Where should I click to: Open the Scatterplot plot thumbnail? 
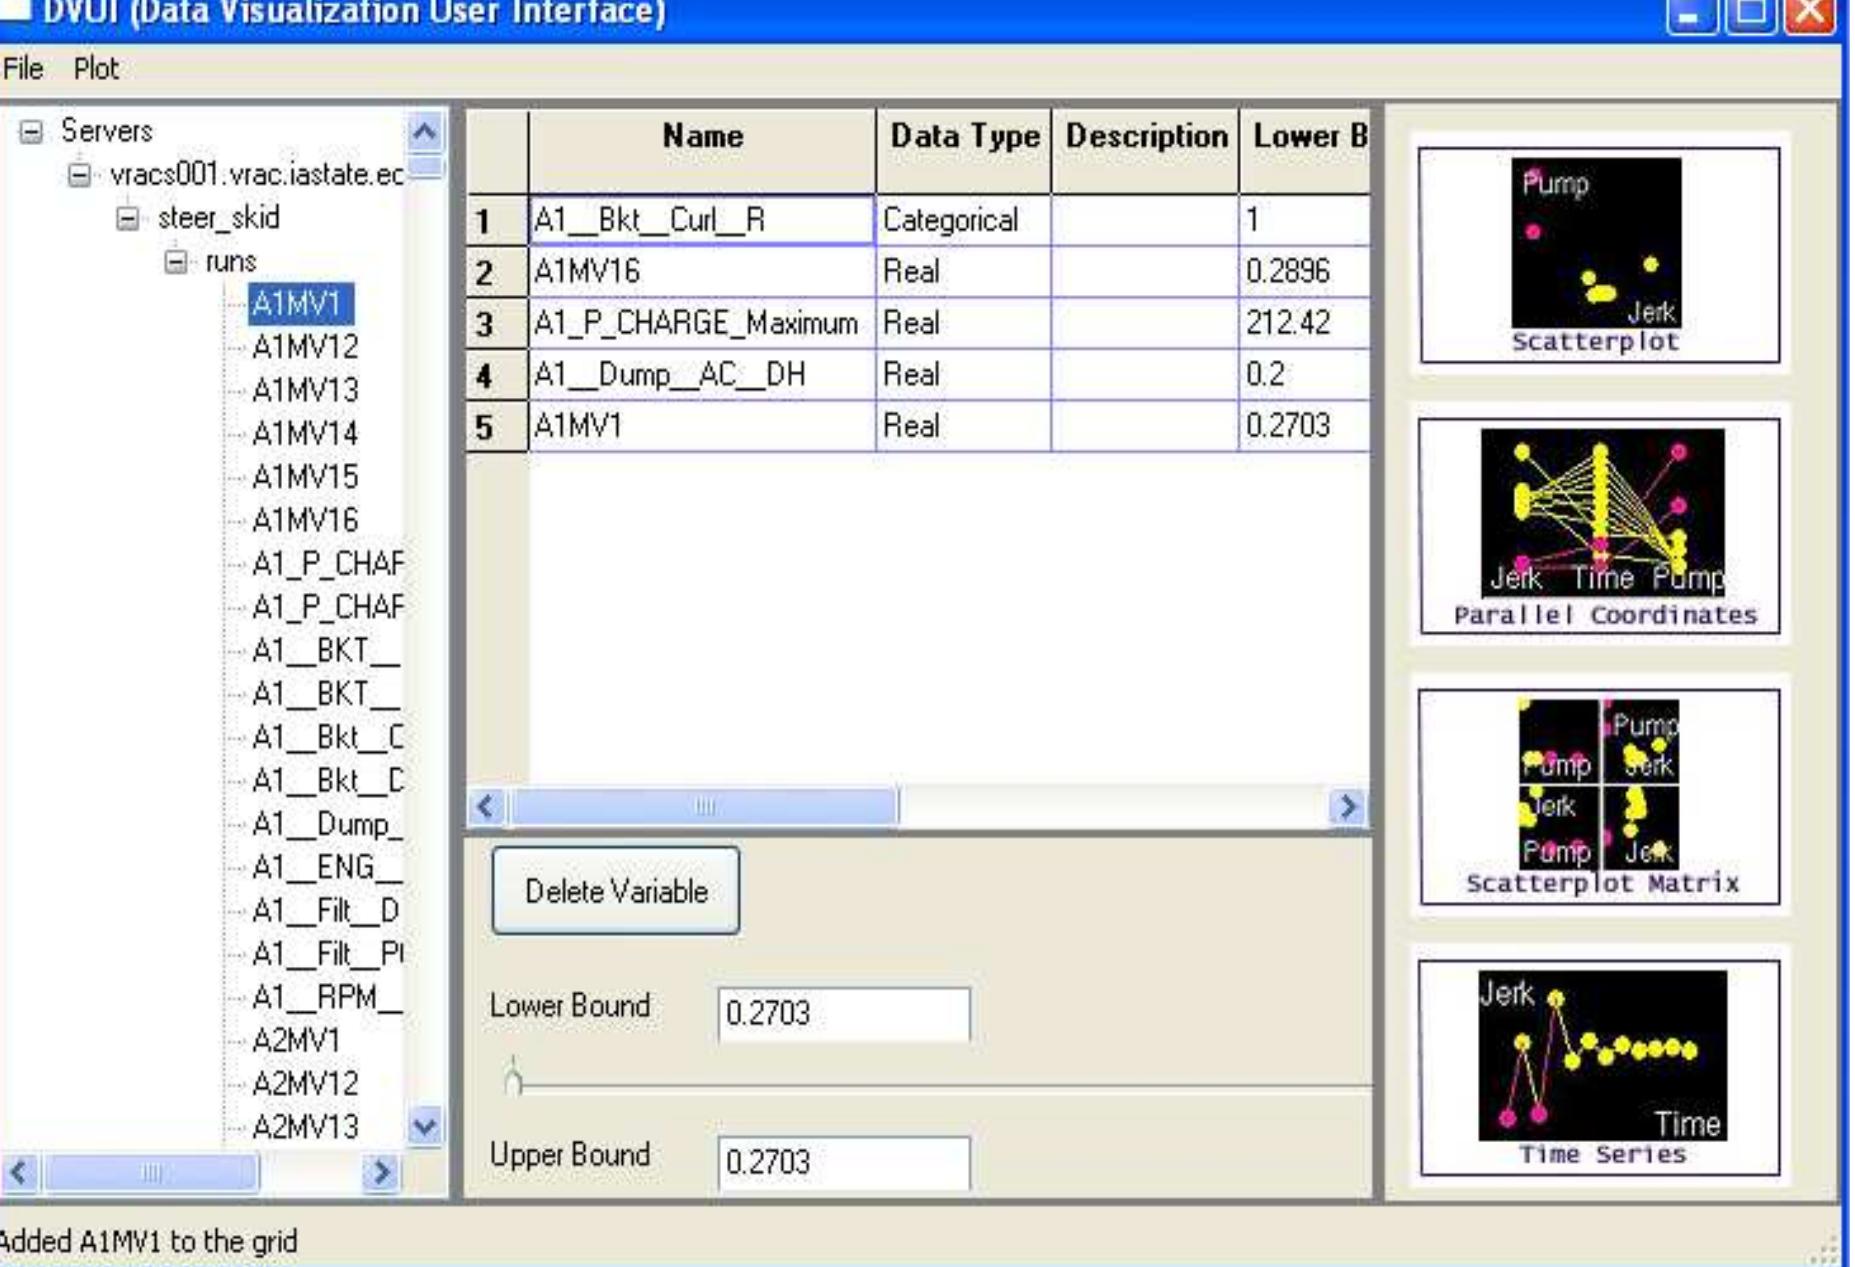pos(1598,256)
